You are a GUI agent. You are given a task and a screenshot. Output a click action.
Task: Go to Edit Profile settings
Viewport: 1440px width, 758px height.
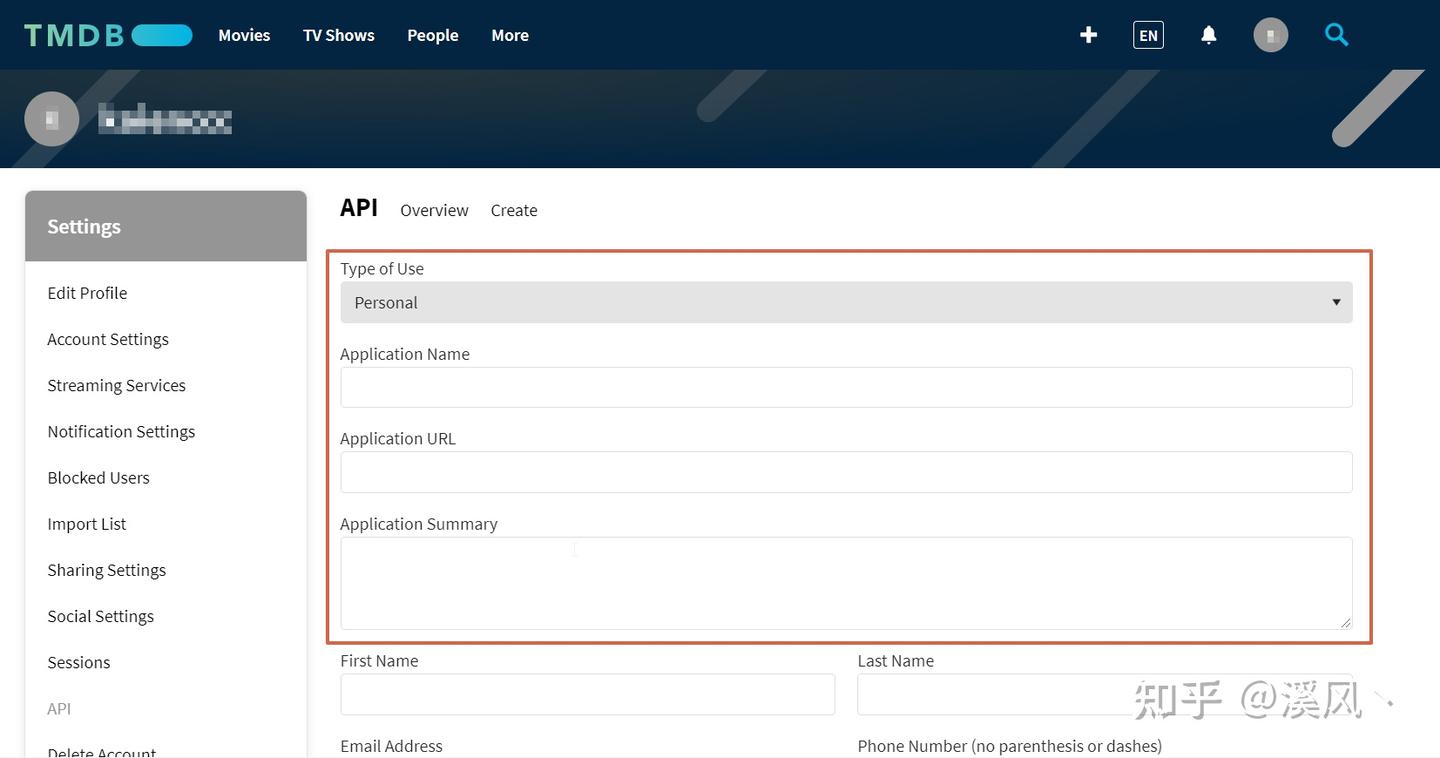(87, 293)
